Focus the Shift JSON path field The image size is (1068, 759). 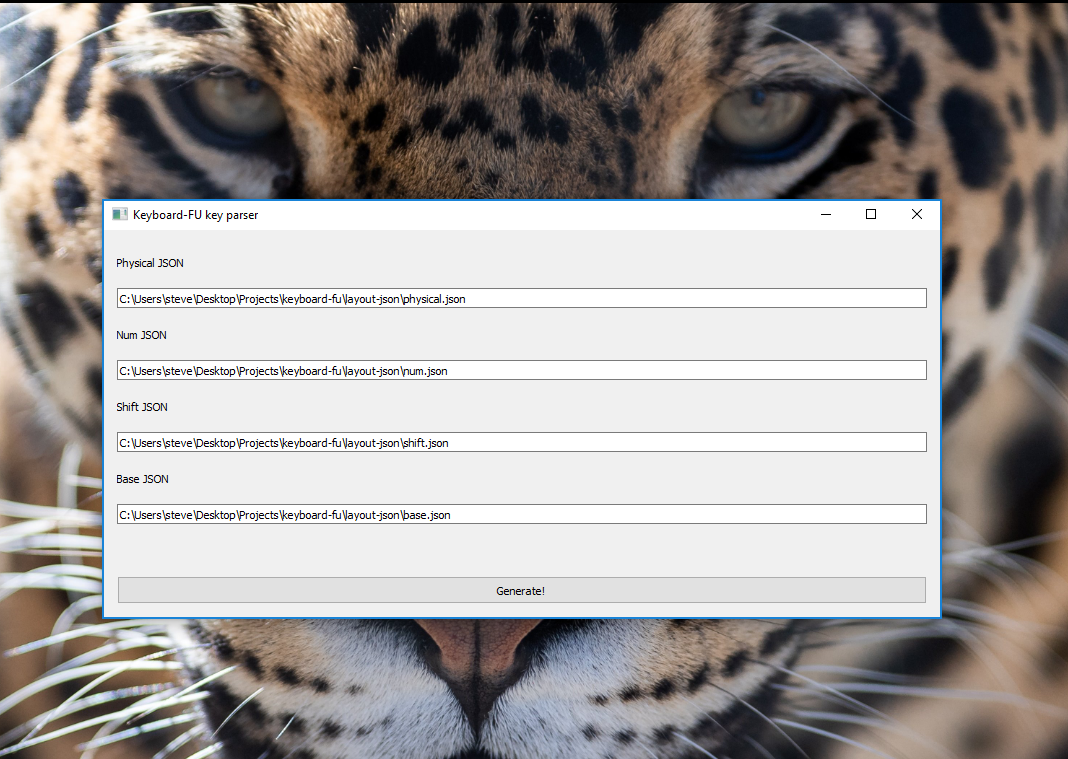[x=521, y=442]
